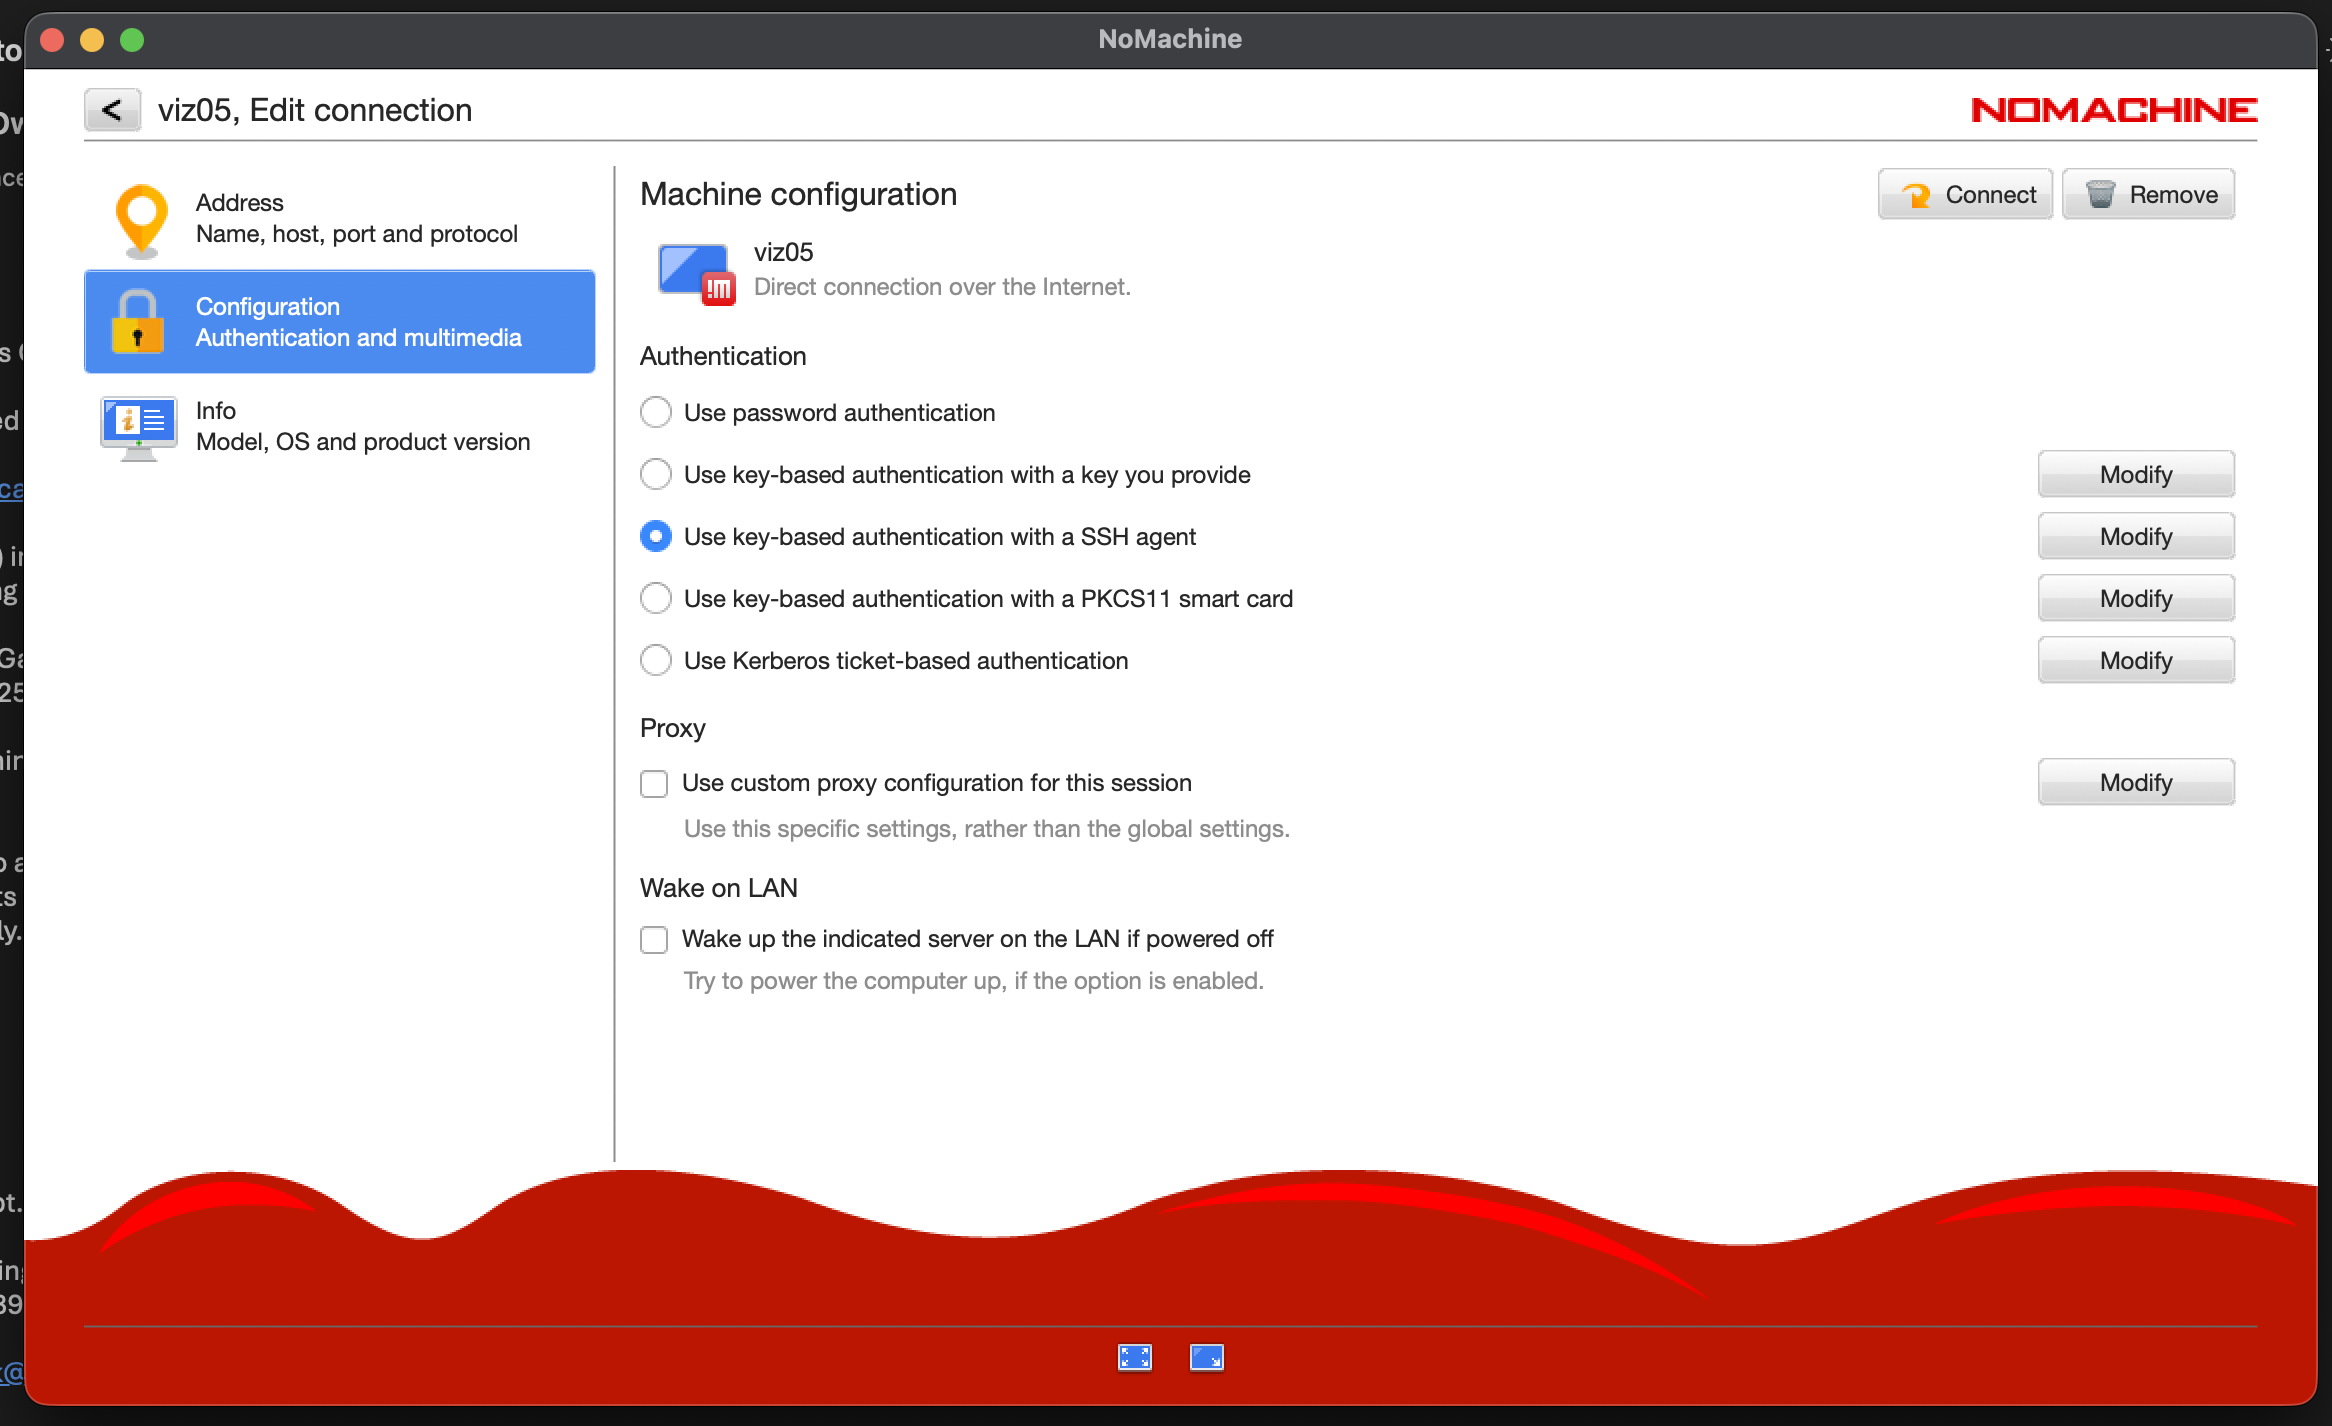Click the fullscreen icon in bottom bar
2332x1426 pixels.
coord(1134,1357)
